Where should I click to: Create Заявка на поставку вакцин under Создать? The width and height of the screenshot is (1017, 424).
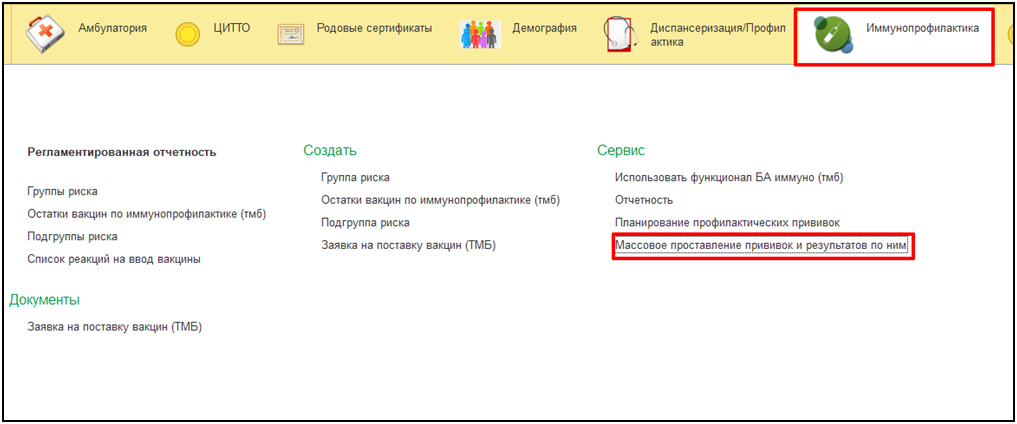pyautogui.click(x=408, y=245)
